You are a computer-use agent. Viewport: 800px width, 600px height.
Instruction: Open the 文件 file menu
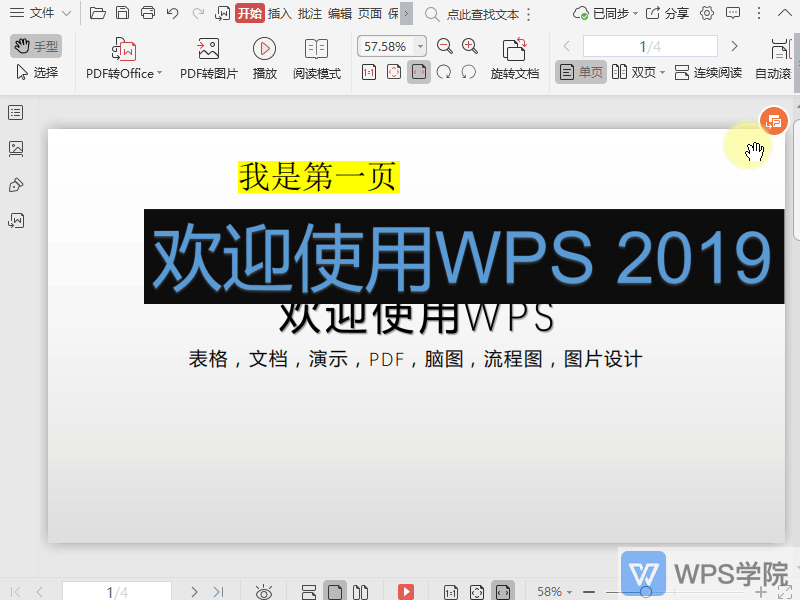(x=40, y=13)
